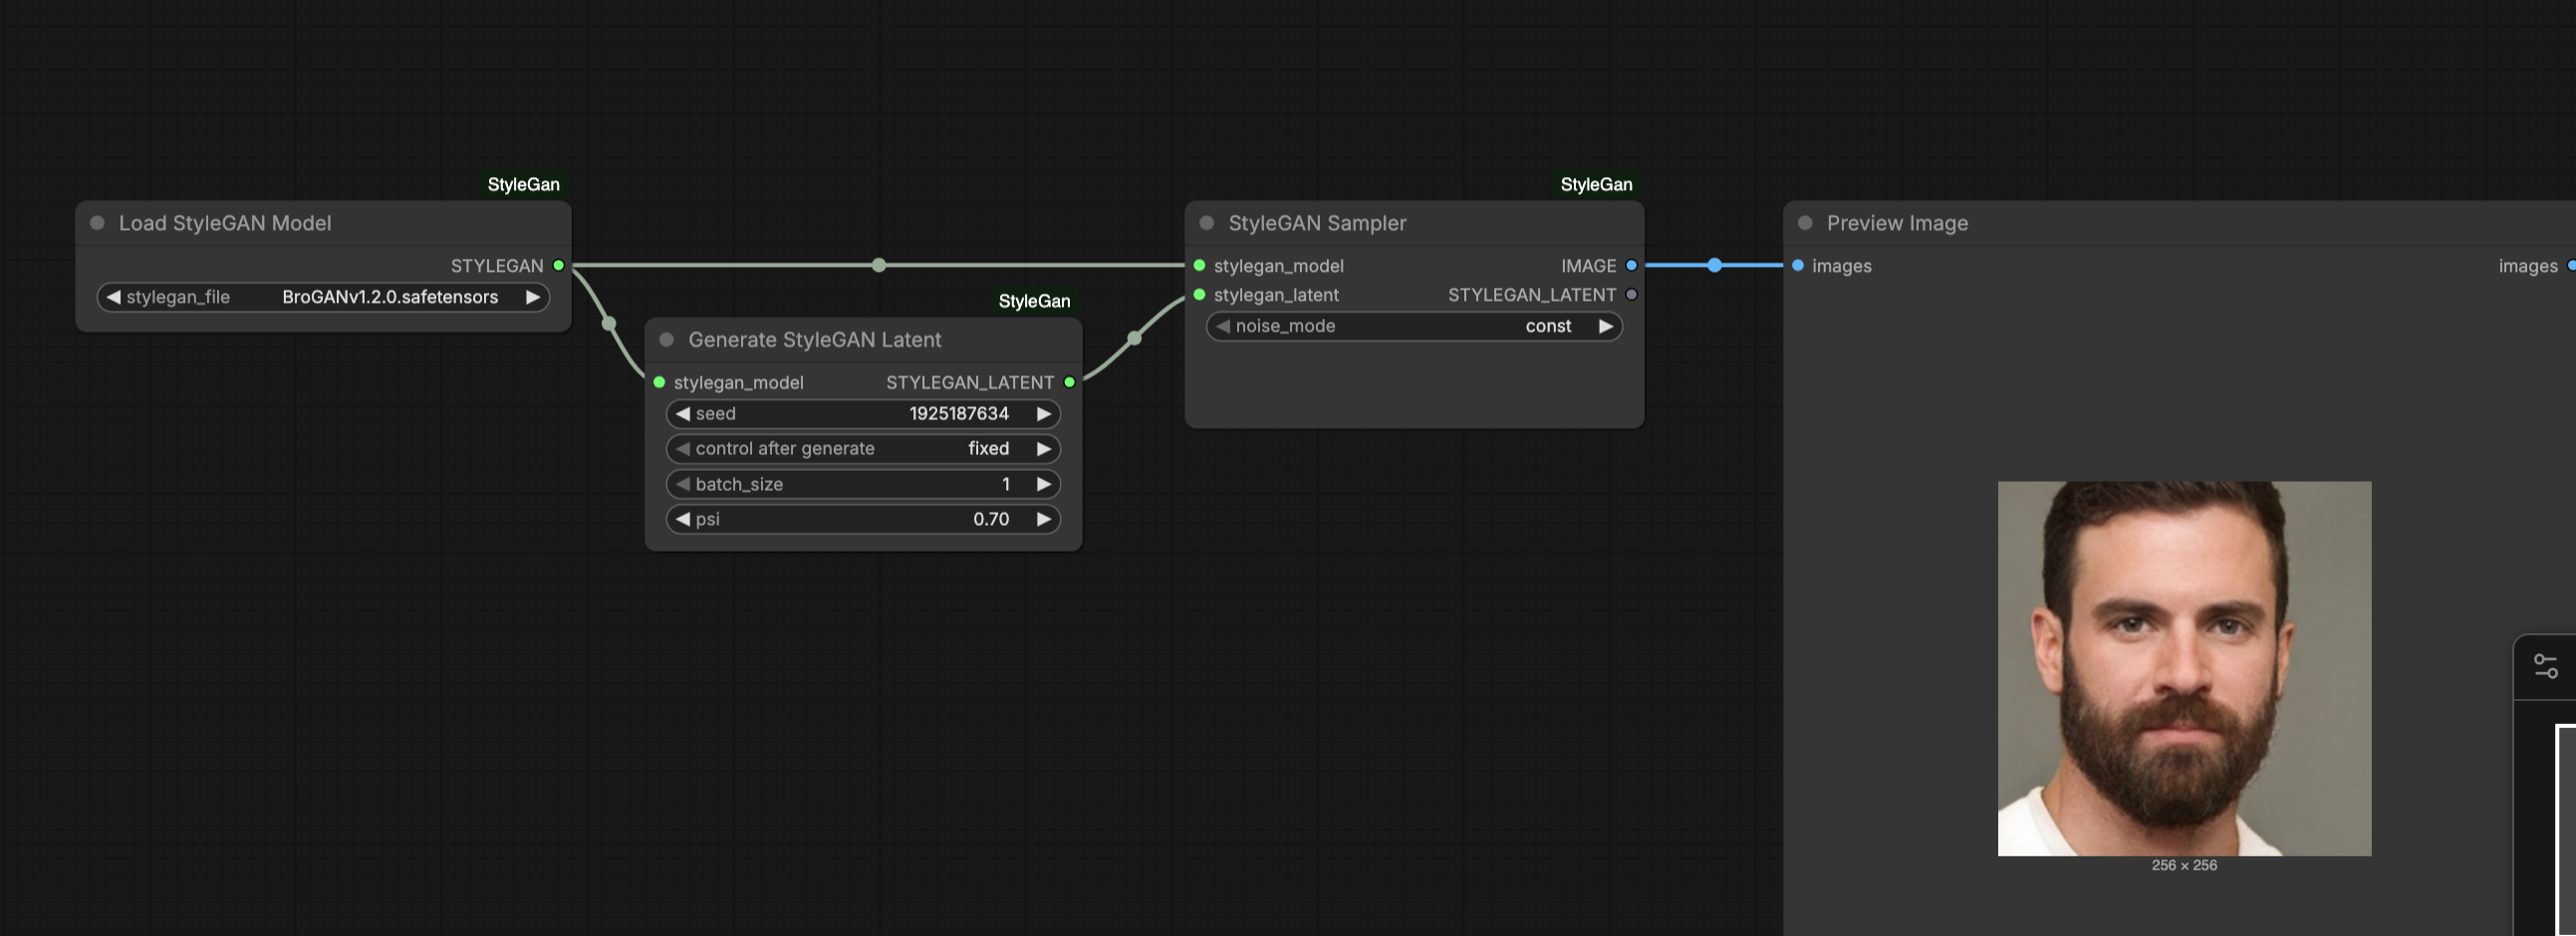This screenshot has height=936, width=2576.
Task: Click midpoint dot on latent link to Sampler
Action: (x=1134, y=338)
